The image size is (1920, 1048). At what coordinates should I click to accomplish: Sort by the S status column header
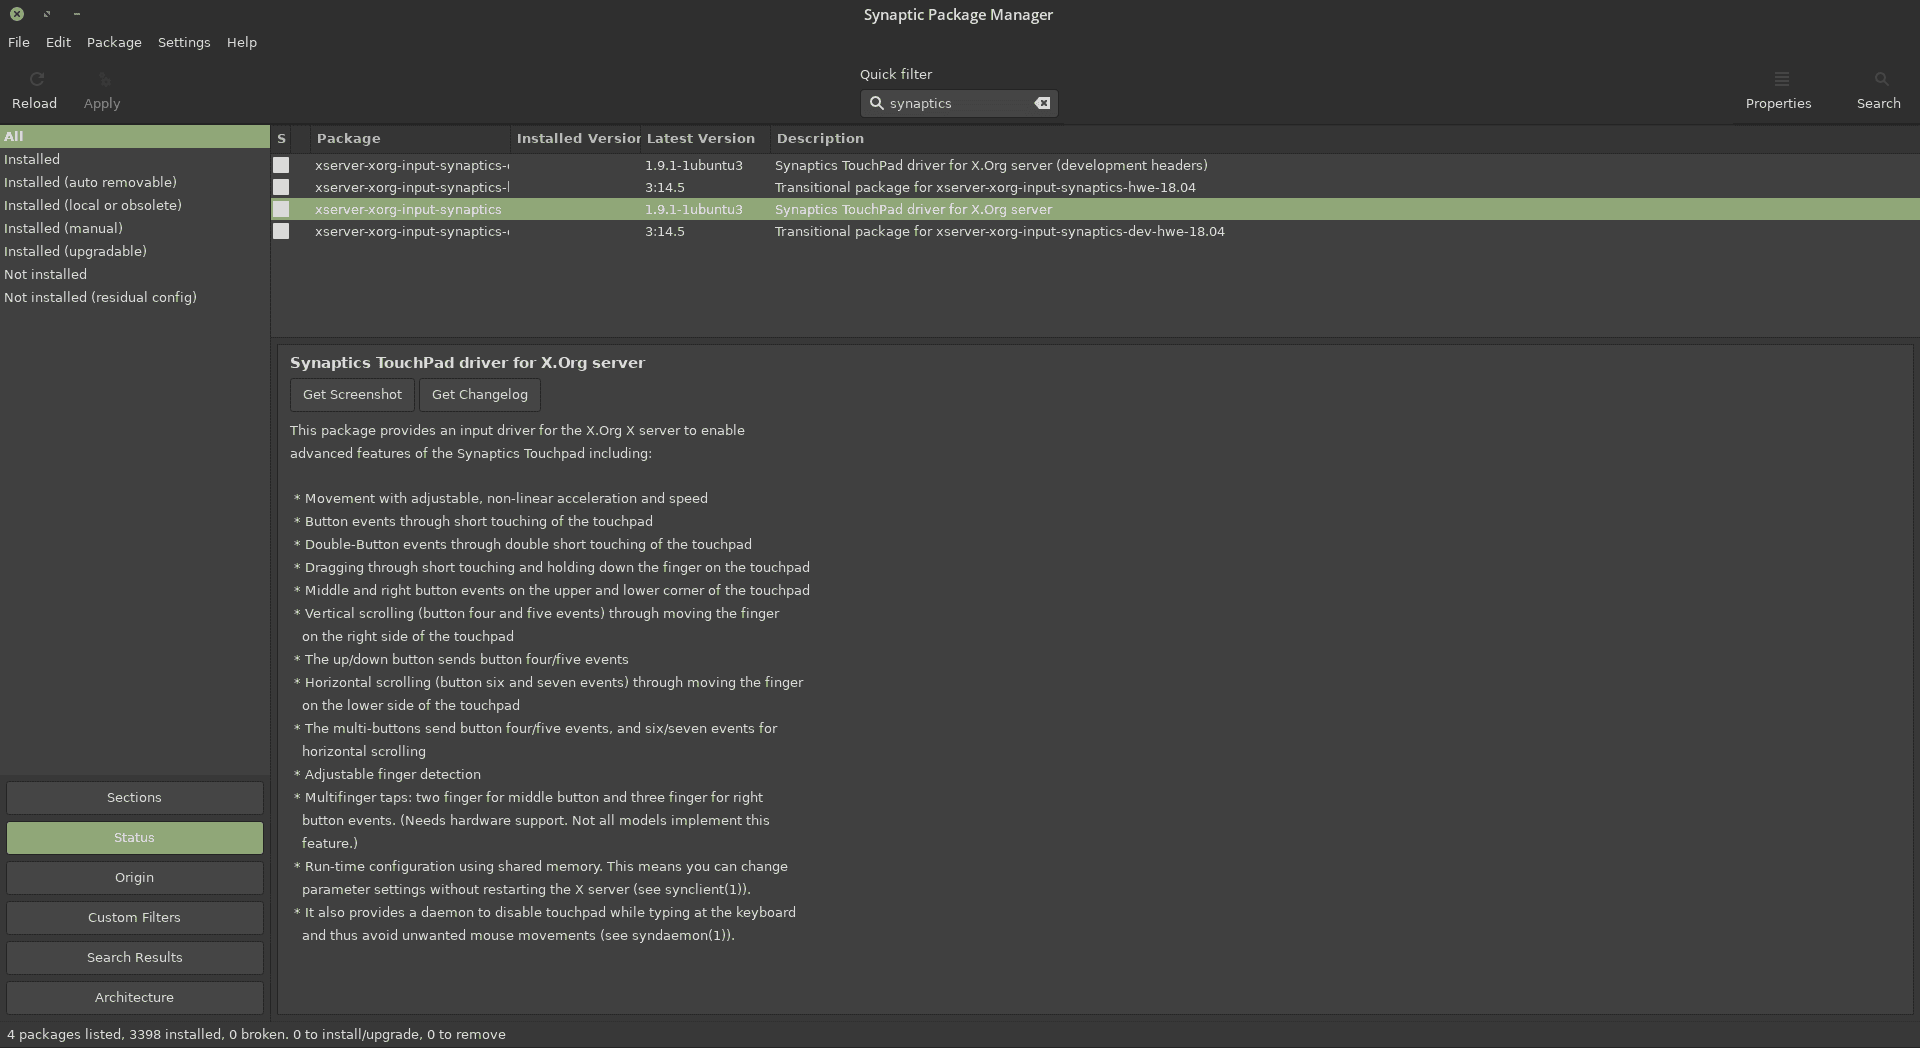pyautogui.click(x=282, y=138)
